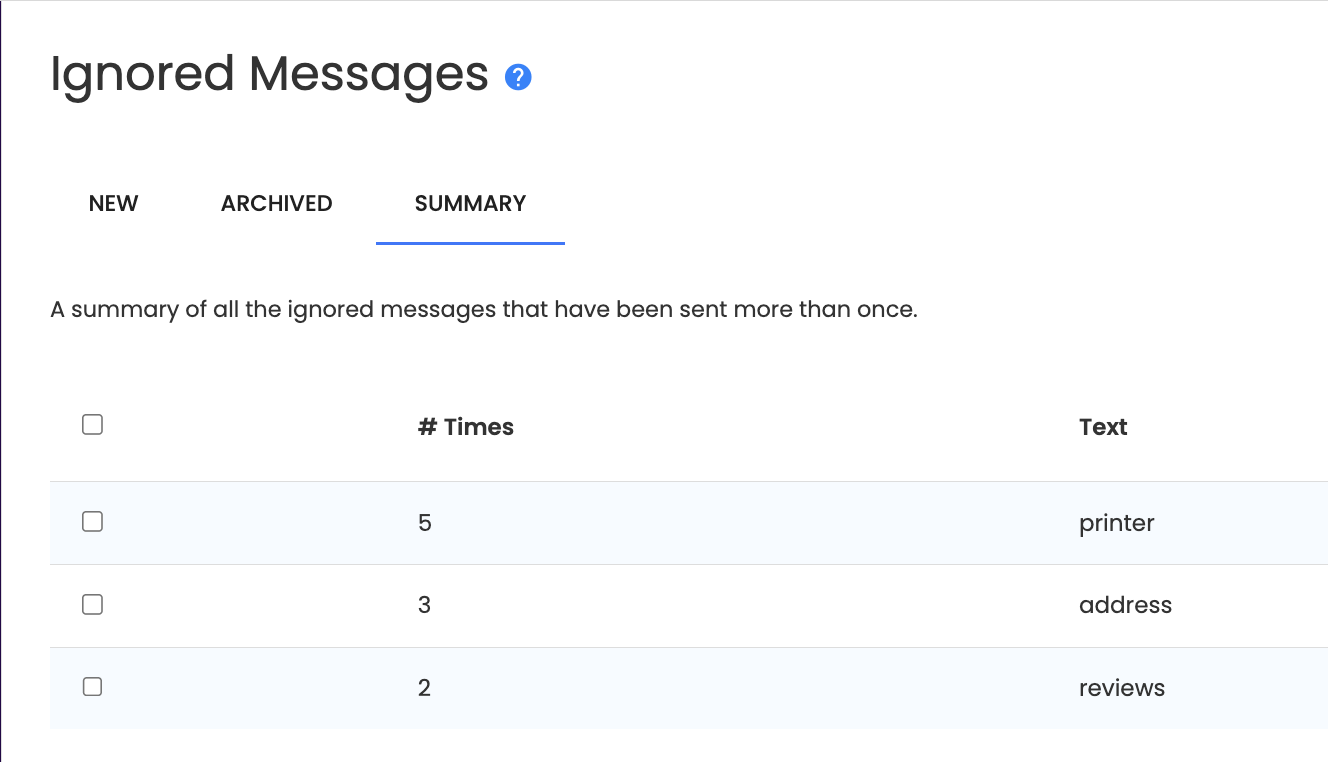Sort by the # Times column header
This screenshot has height=762, width=1328.
click(x=465, y=427)
